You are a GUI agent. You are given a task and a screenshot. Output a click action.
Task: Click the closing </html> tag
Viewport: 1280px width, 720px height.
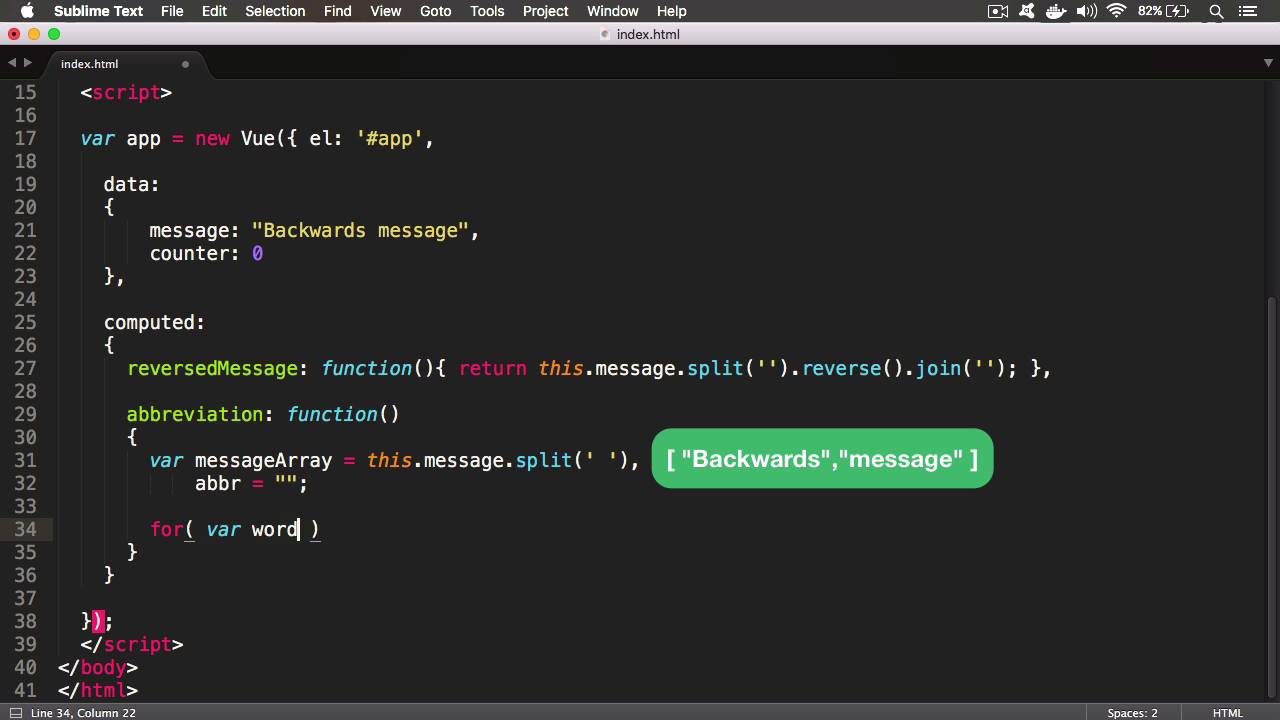pos(98,690)
